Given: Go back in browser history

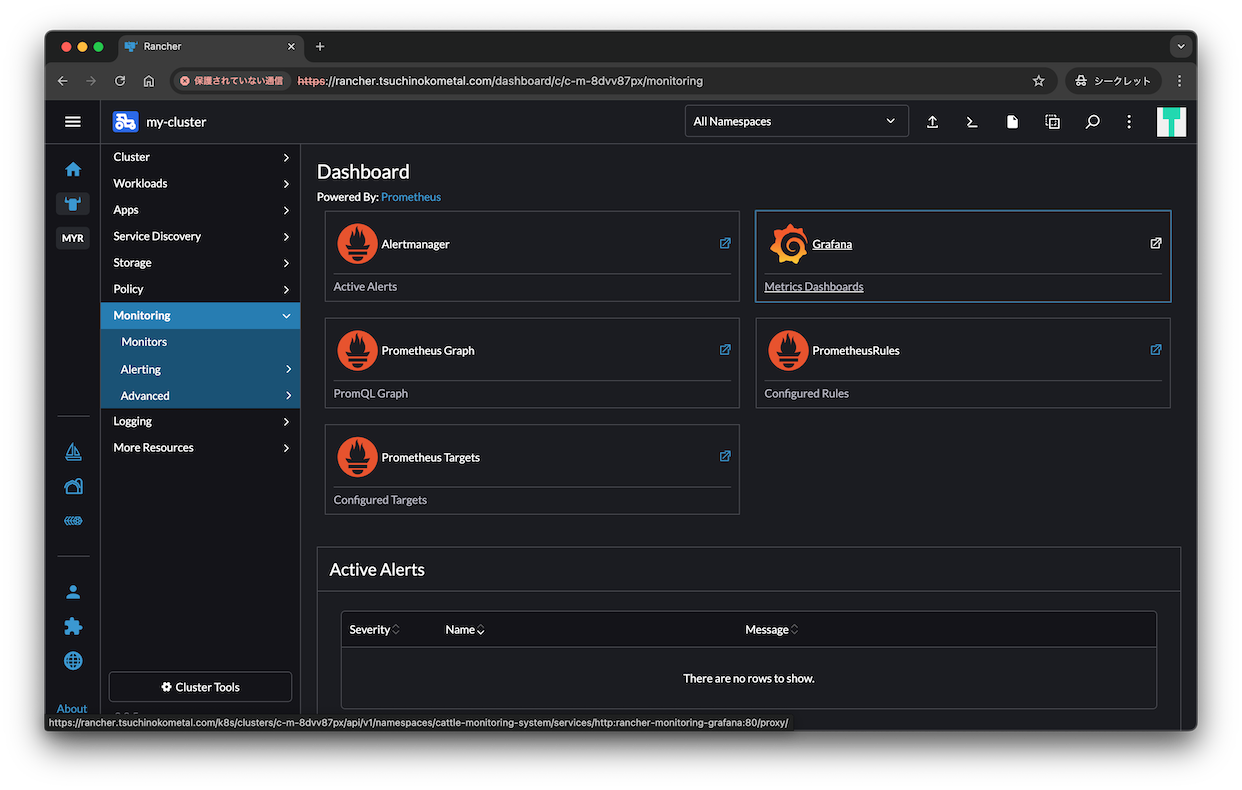Looking at the screenshot, I should 62,81.
